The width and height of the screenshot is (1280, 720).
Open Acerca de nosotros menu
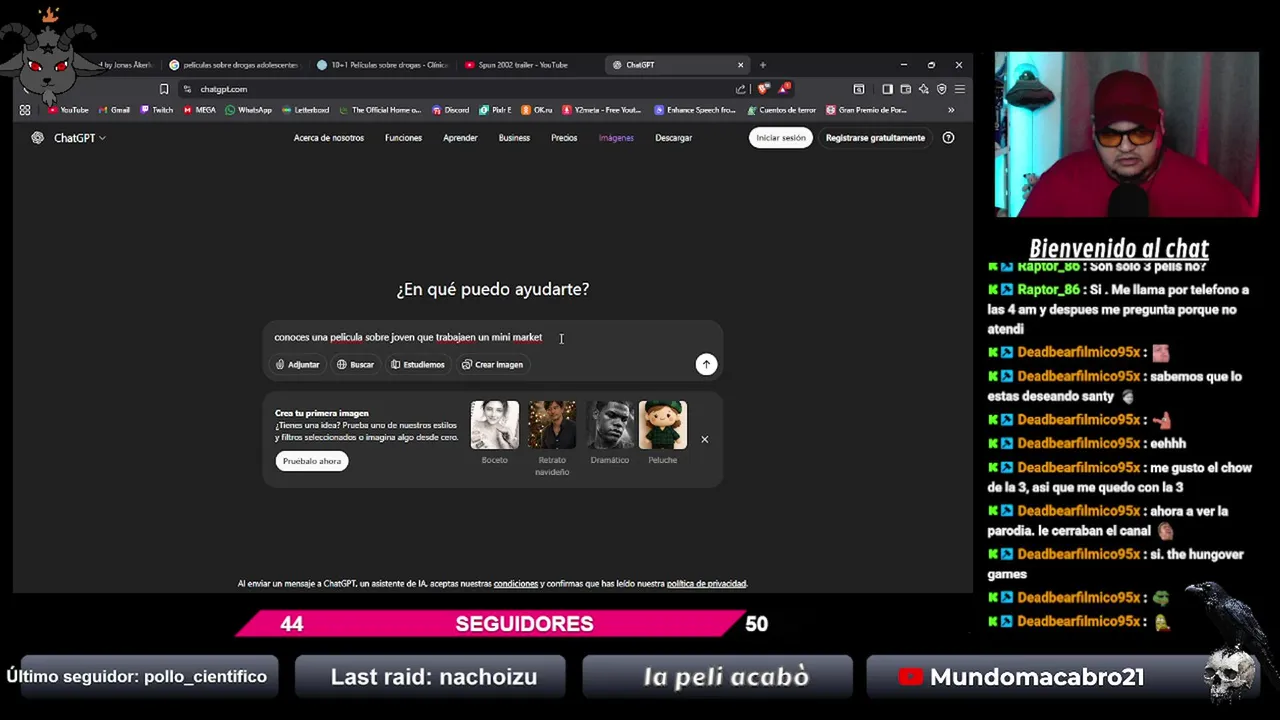(x=329, y=138)
